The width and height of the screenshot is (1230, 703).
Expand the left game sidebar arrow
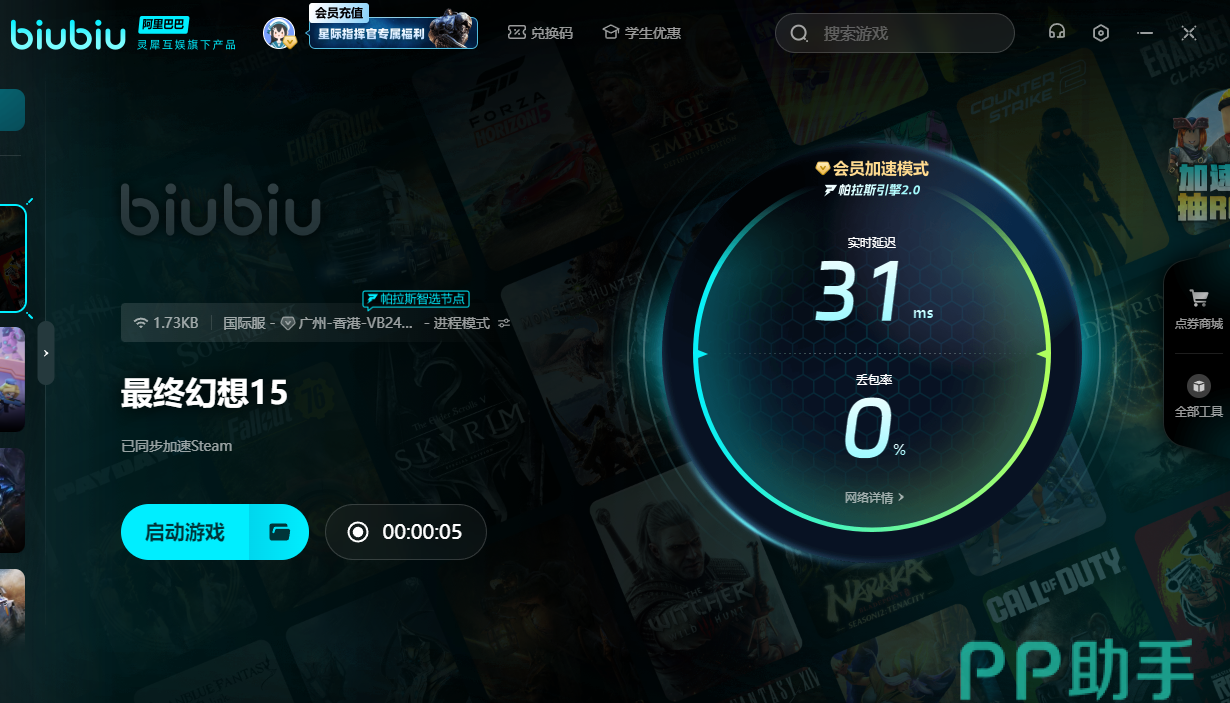pyautogui.click(x=46, y=353)
